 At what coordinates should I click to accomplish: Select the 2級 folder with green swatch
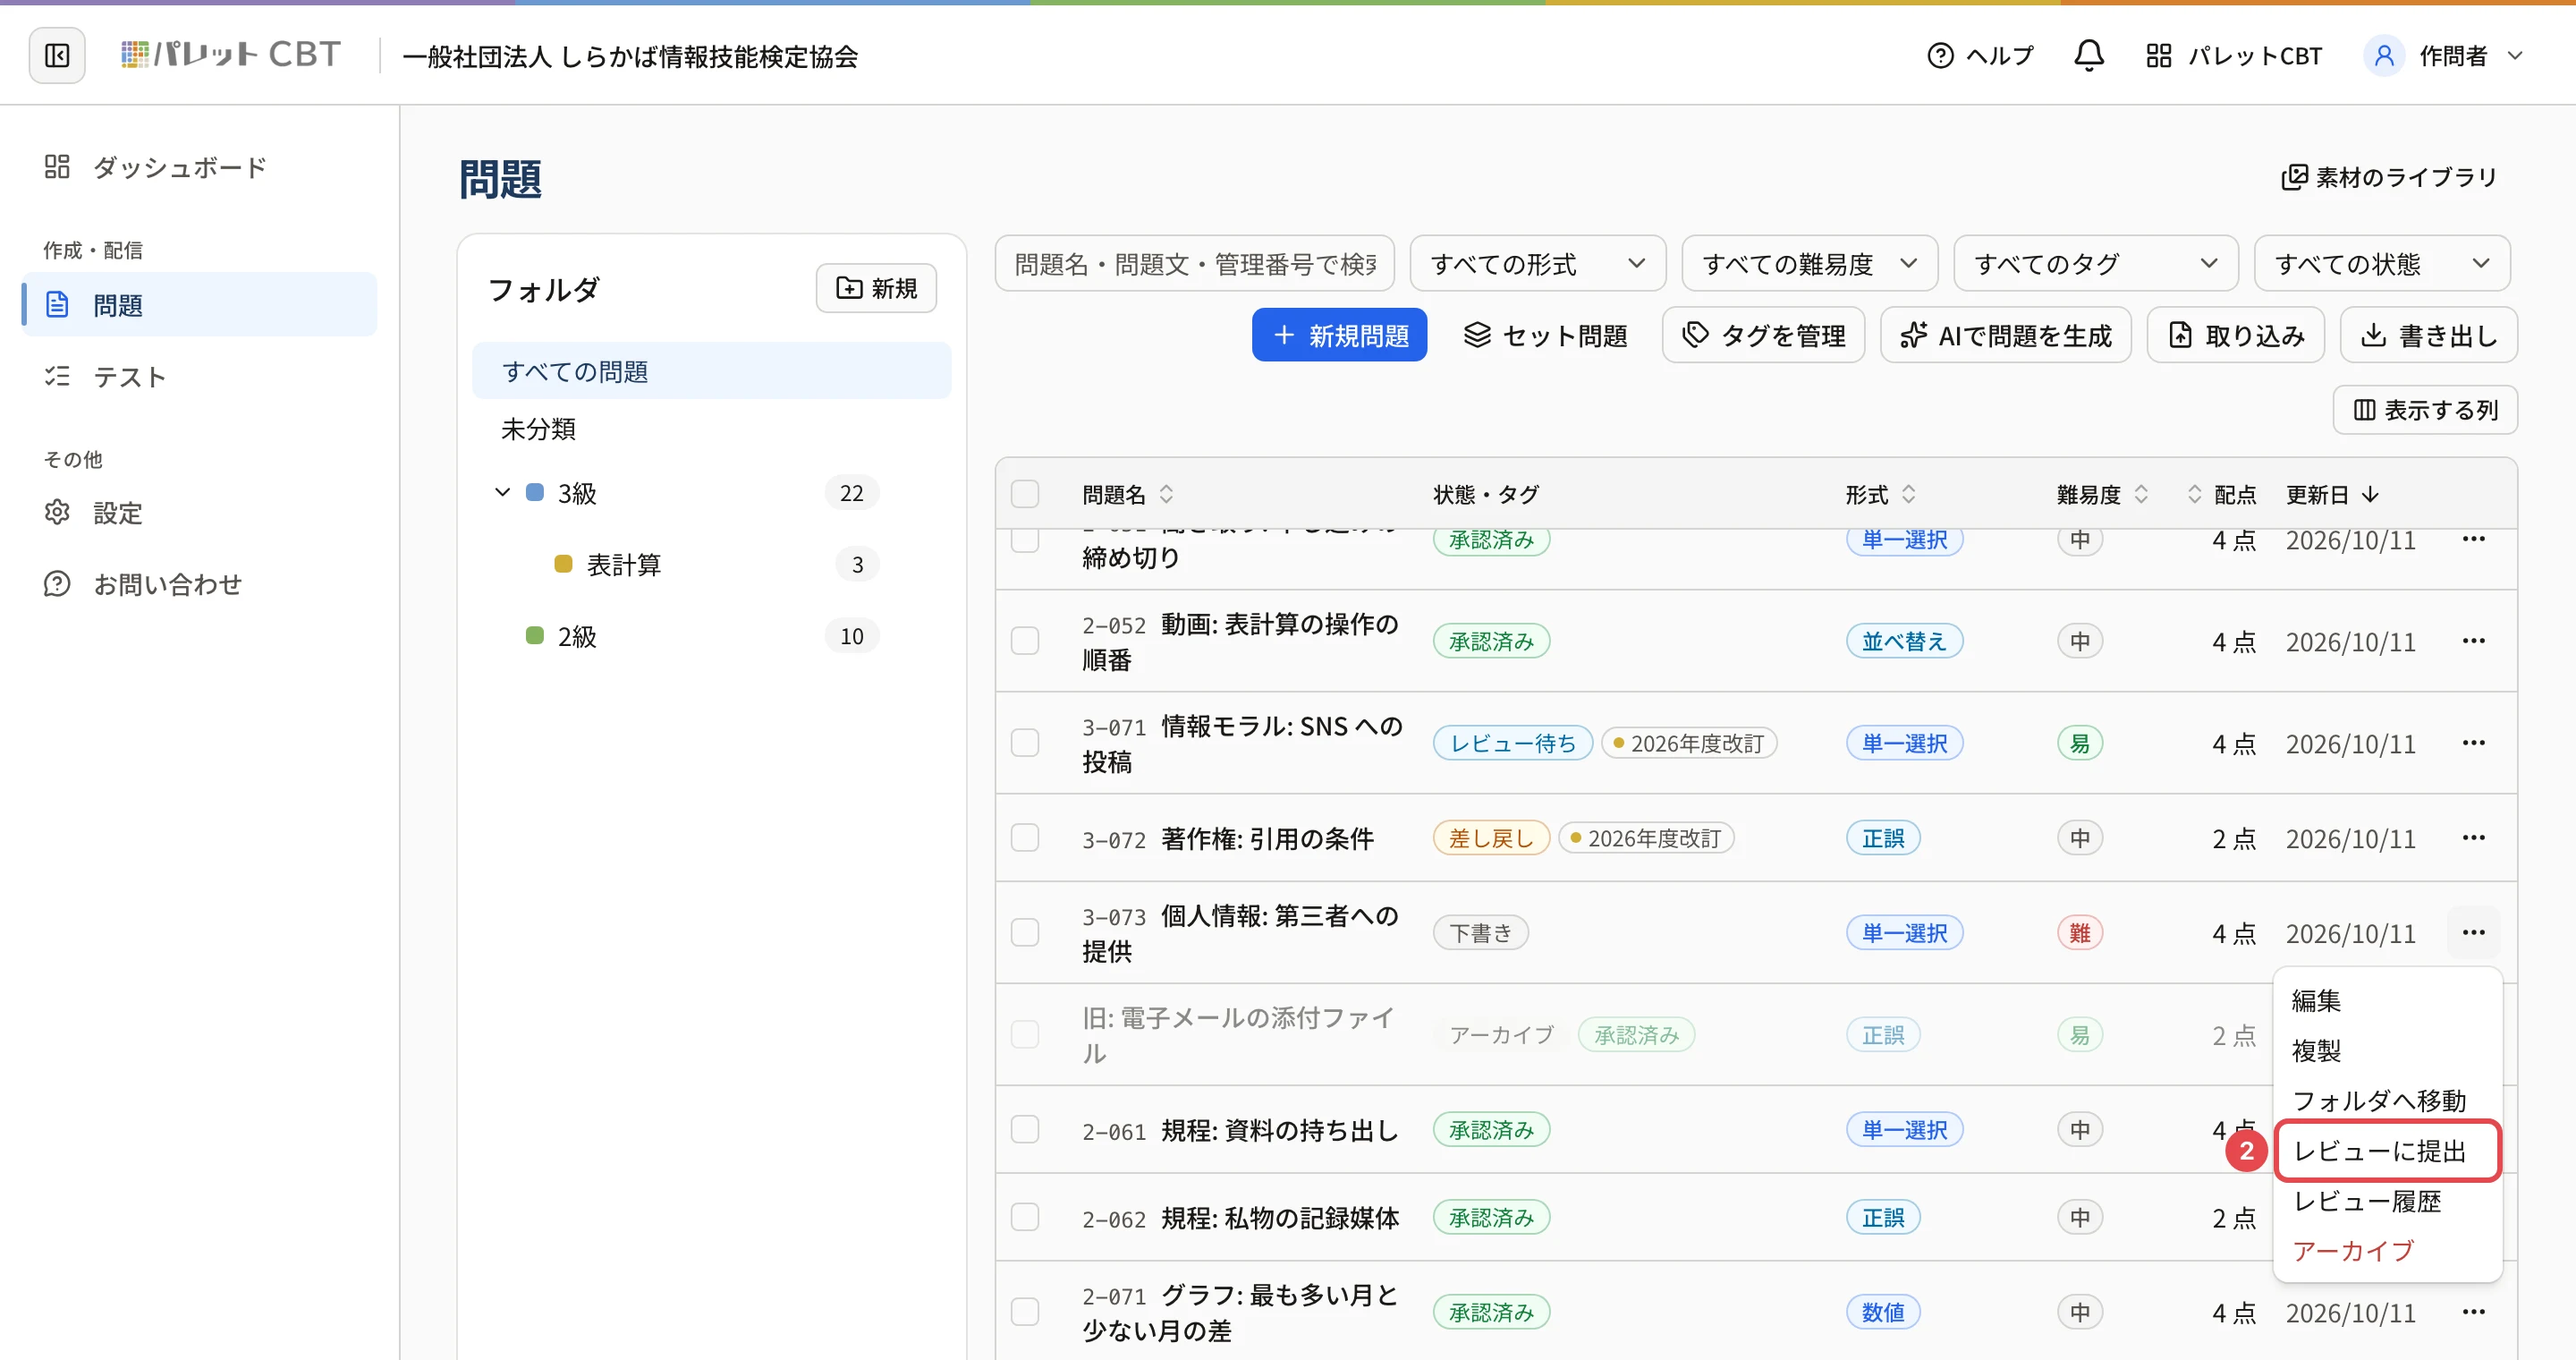pyautogui.click(x=576, y=636)
